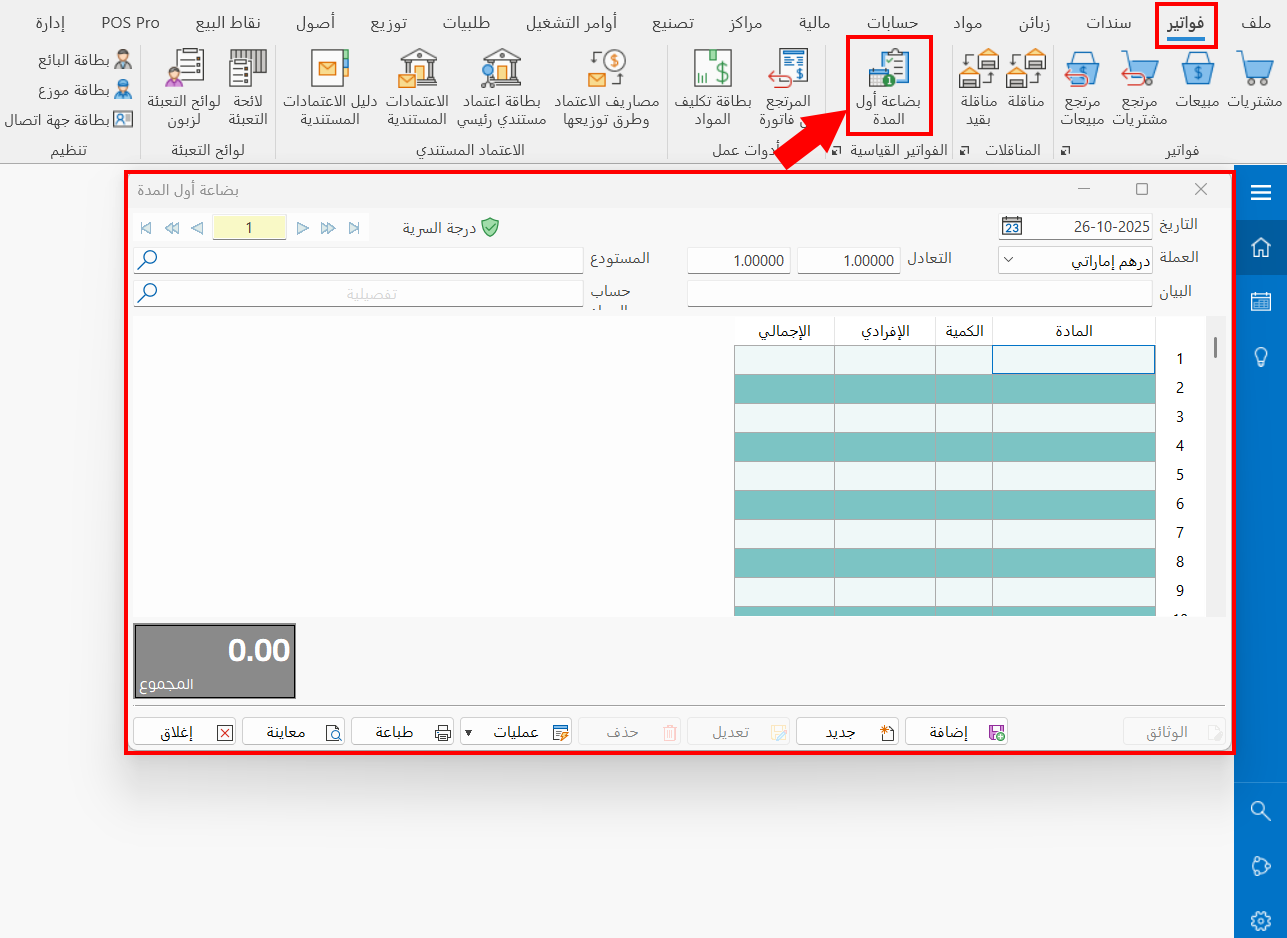
Task: Click the grid vertical scrollbar
Action: tap(1215, 470)
